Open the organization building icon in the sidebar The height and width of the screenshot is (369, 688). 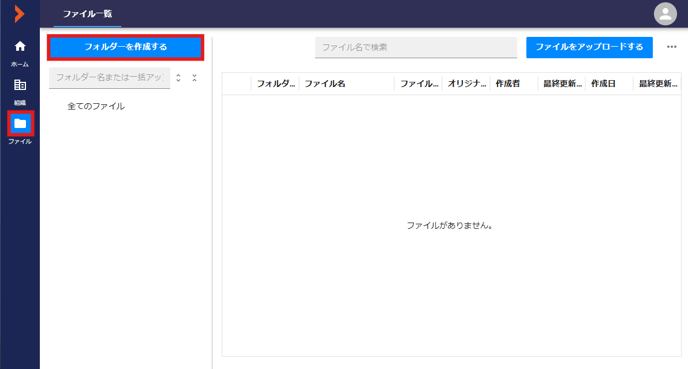[x=20, y=85]
